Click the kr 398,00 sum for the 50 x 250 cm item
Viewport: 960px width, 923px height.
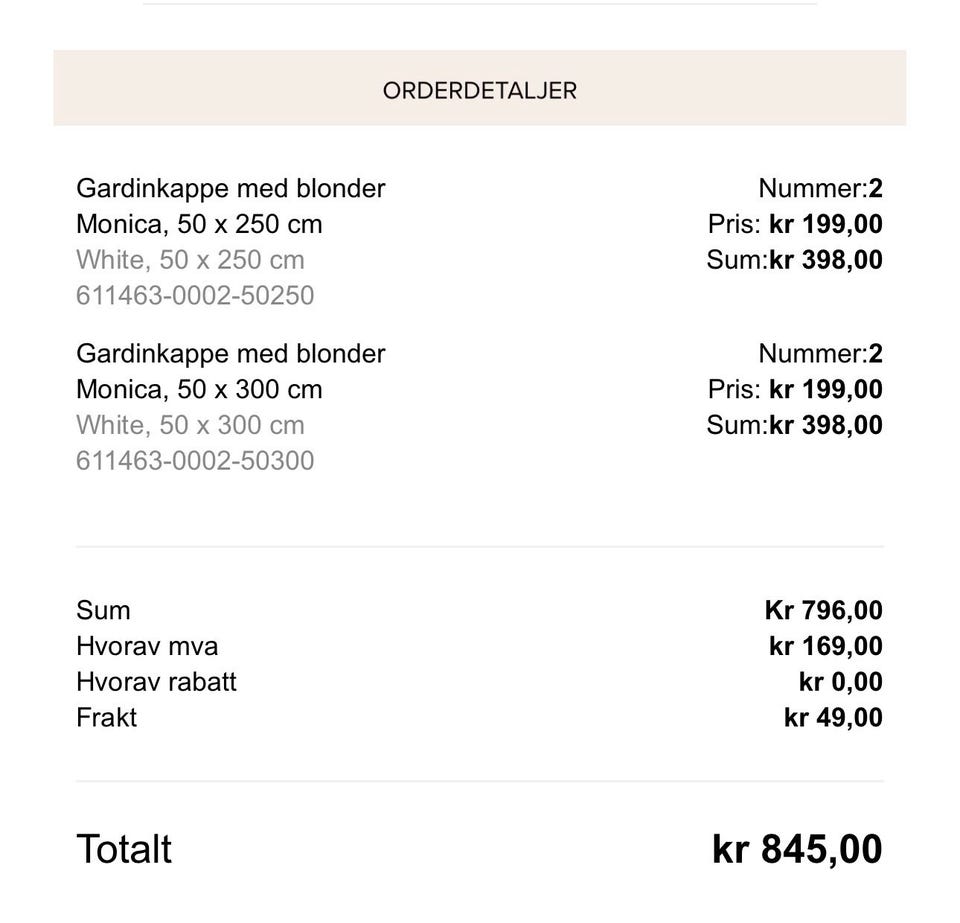(x=825, y=260)
